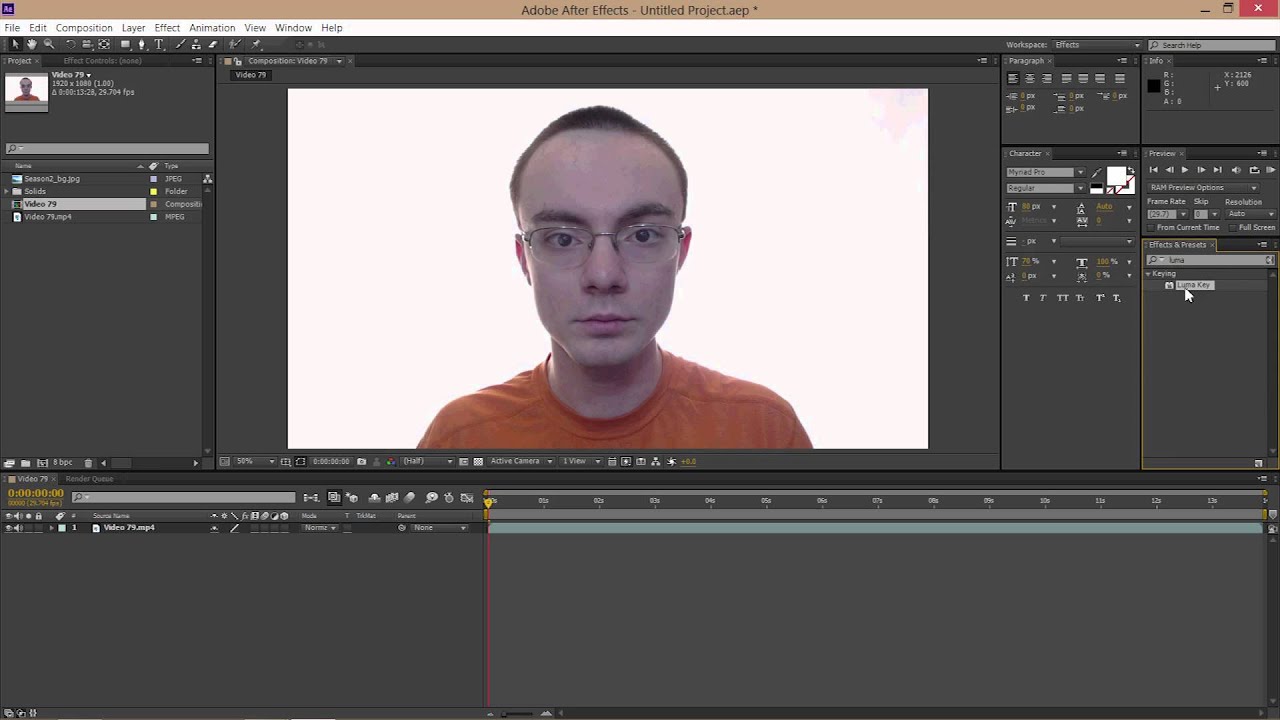Apply All Caps in Character panel
This screenshot has width=1280, height=720.
click(1062, 298)
